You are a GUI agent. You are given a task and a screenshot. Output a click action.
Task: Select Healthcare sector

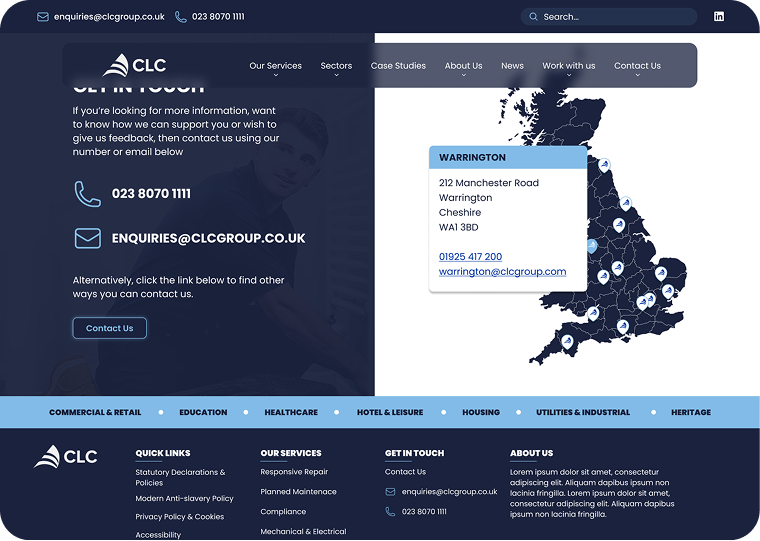[291, 413]
